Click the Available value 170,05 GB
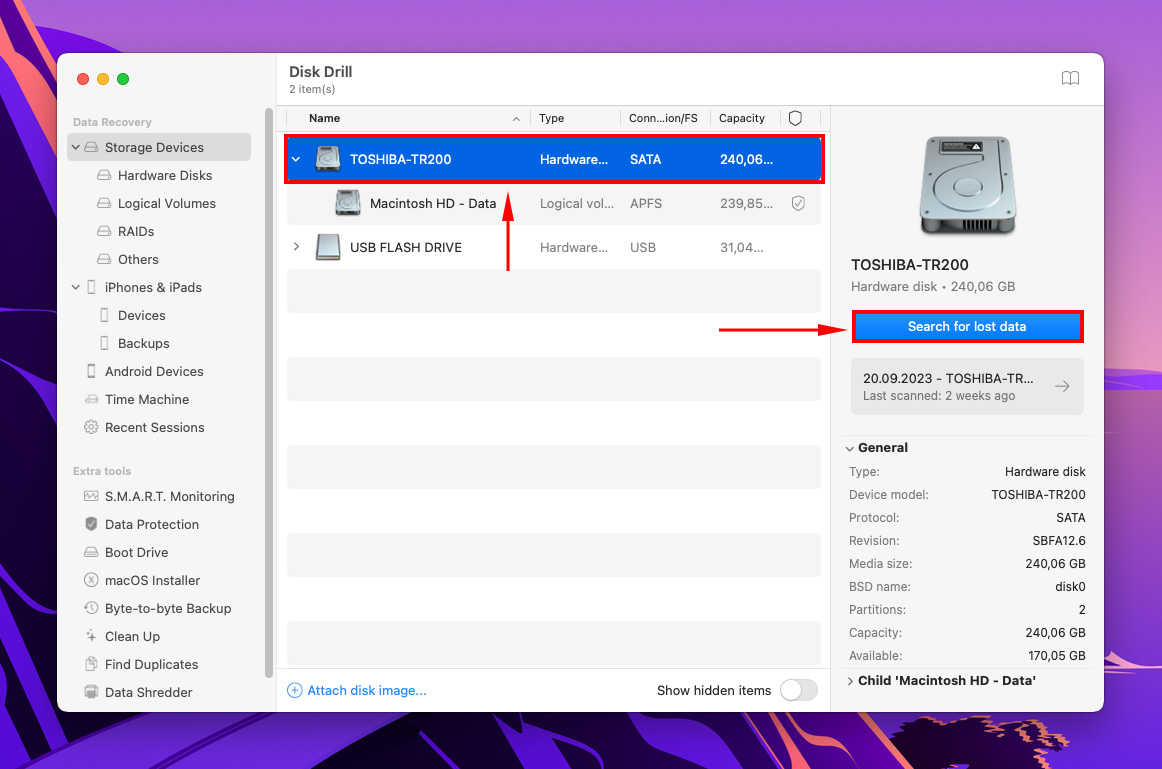Viewport: 1162px width, 769px height. coord(1057,656)
